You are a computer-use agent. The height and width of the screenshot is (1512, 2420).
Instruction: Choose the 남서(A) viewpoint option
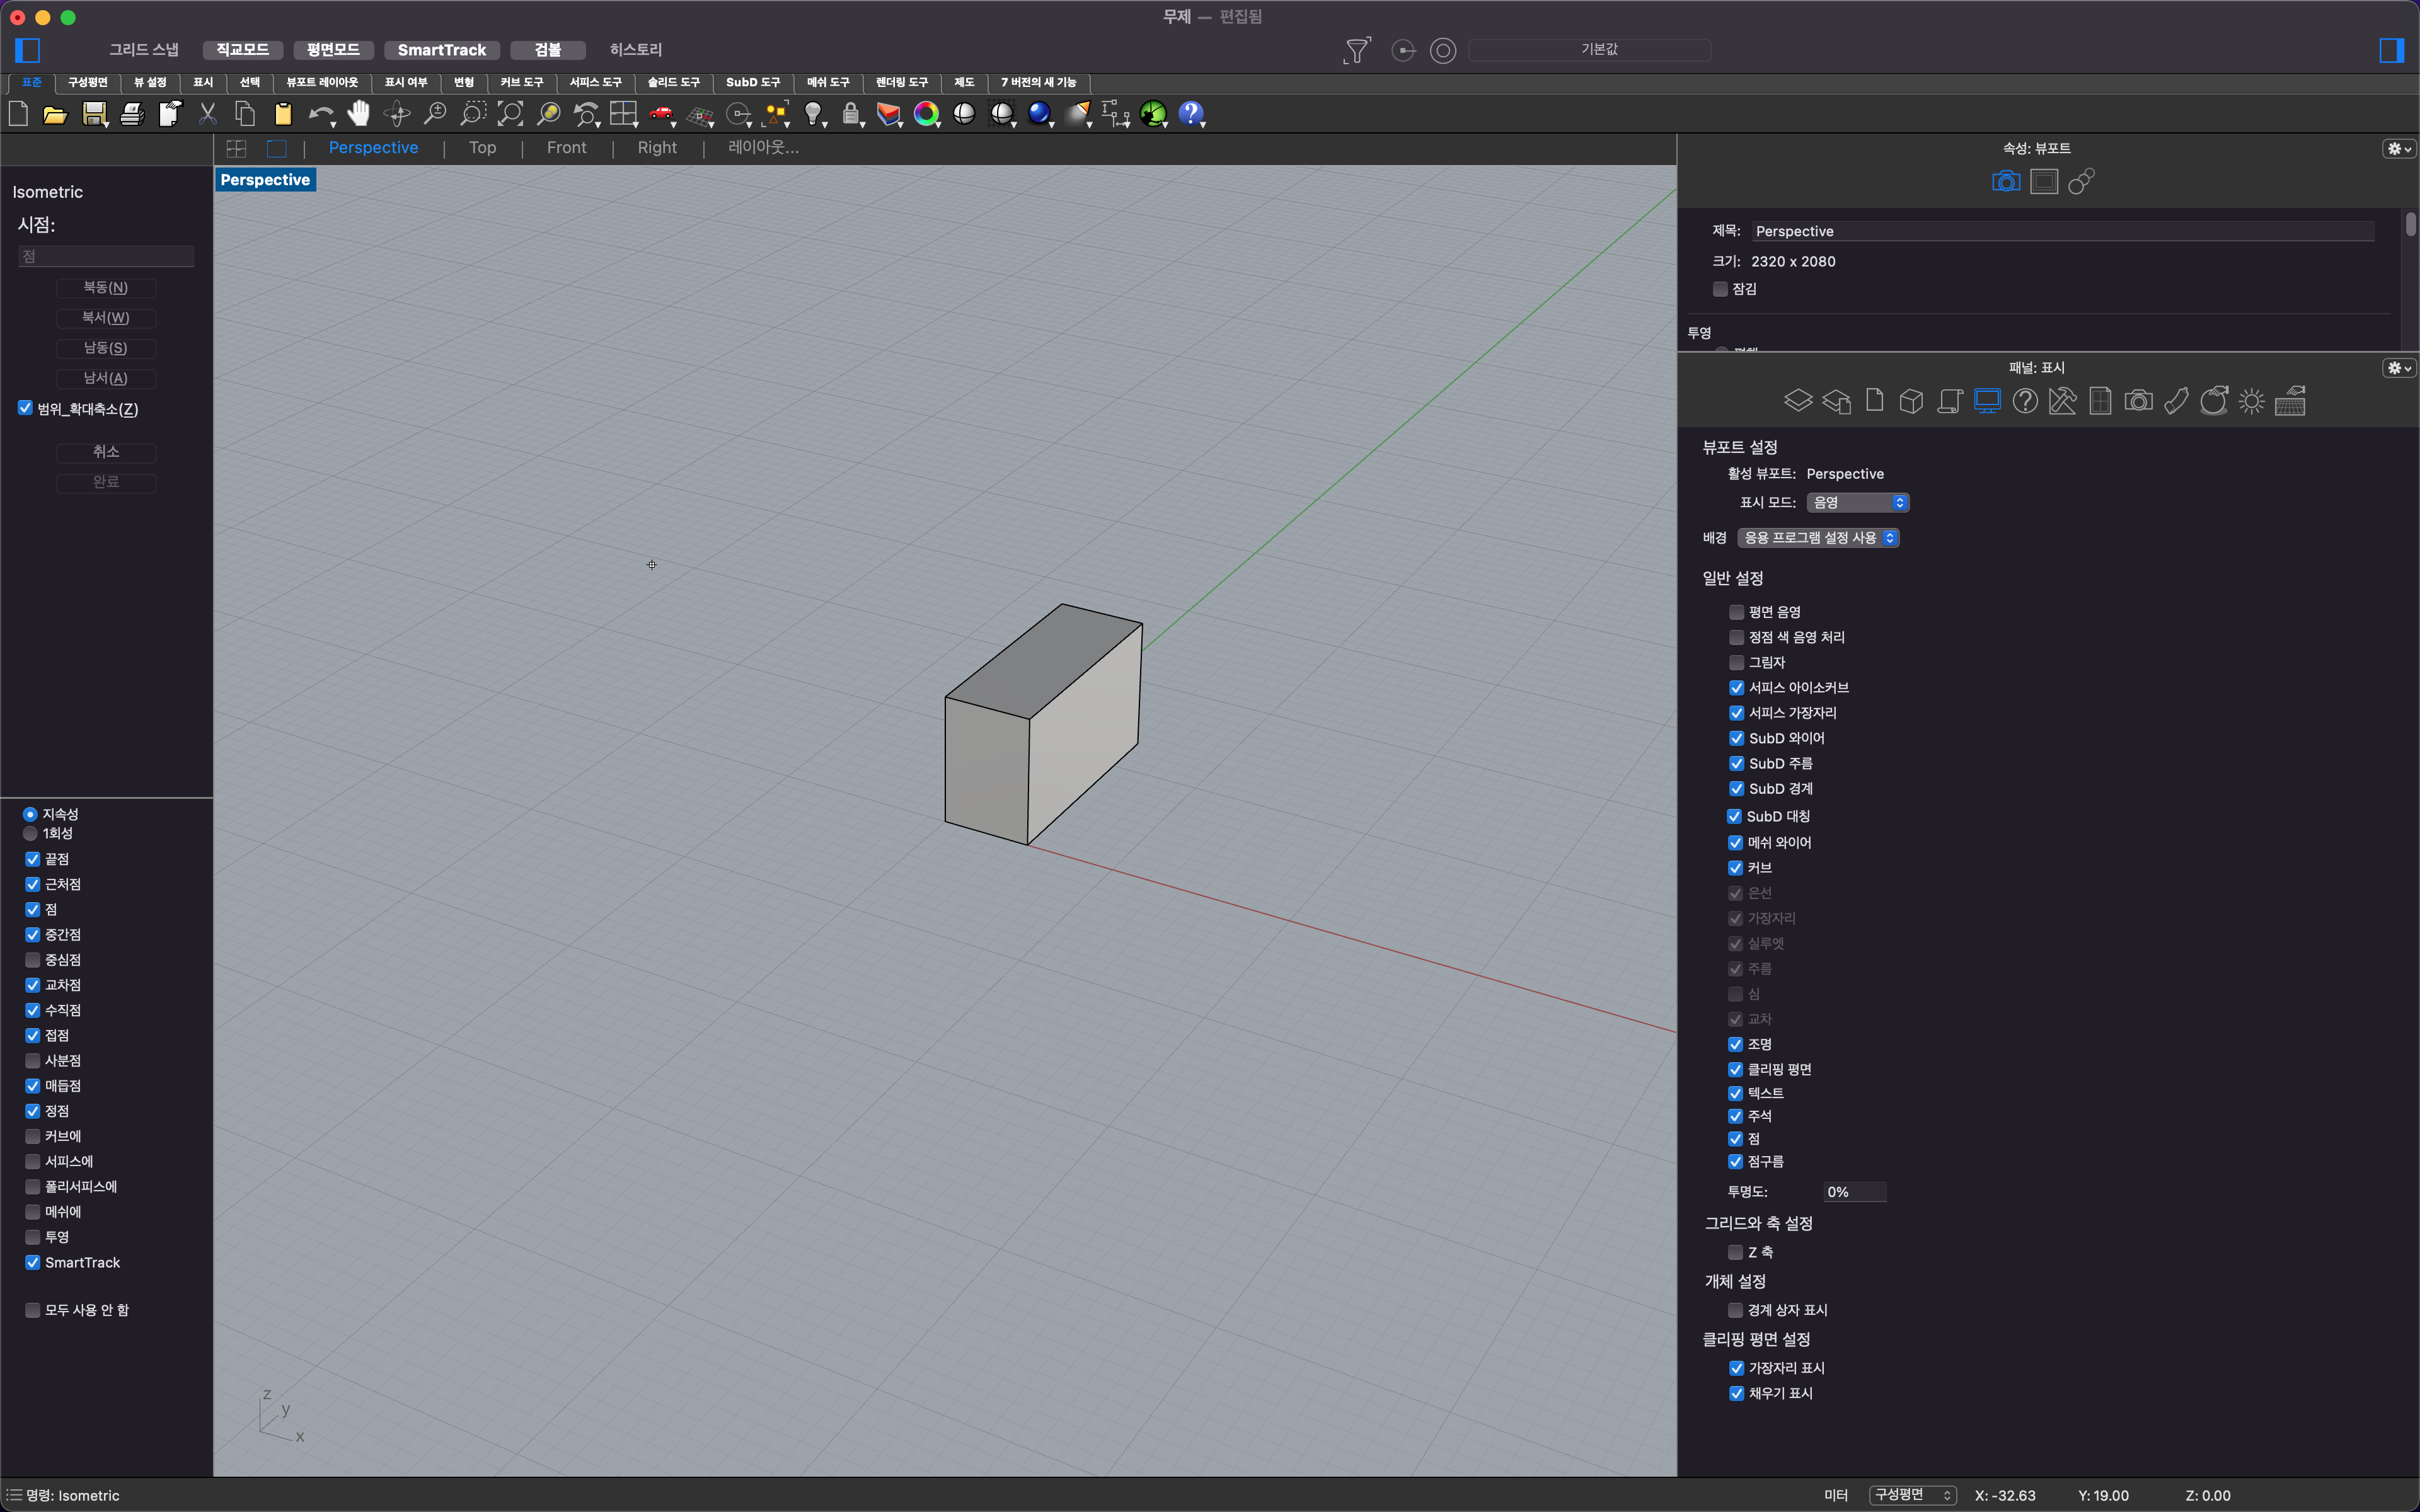(x=105, y=378)
